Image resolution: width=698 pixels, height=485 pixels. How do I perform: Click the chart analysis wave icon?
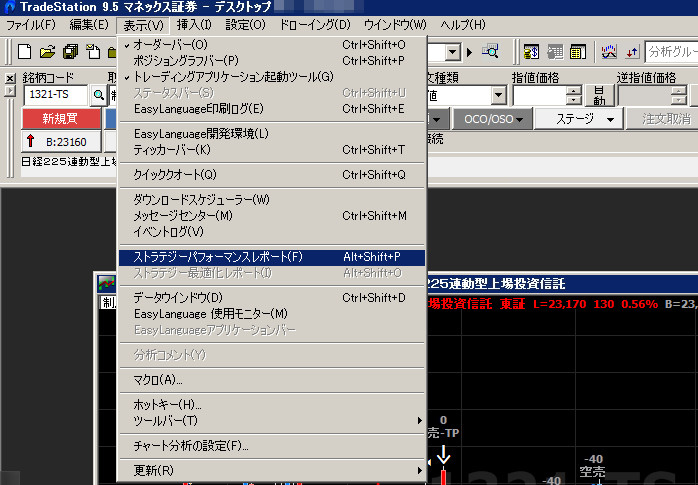pos(608,52)
